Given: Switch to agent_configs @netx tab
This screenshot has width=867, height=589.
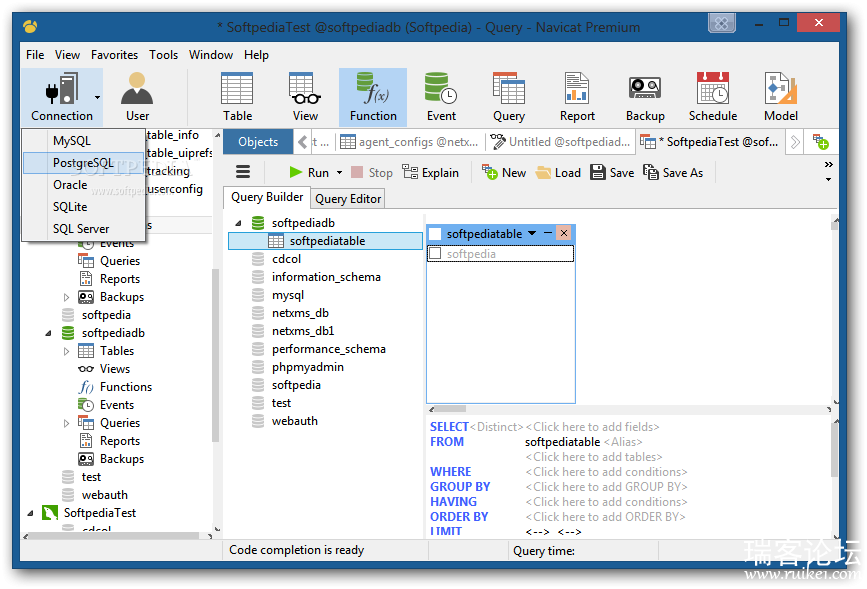Looking at the screenshot, I should 409,142.
